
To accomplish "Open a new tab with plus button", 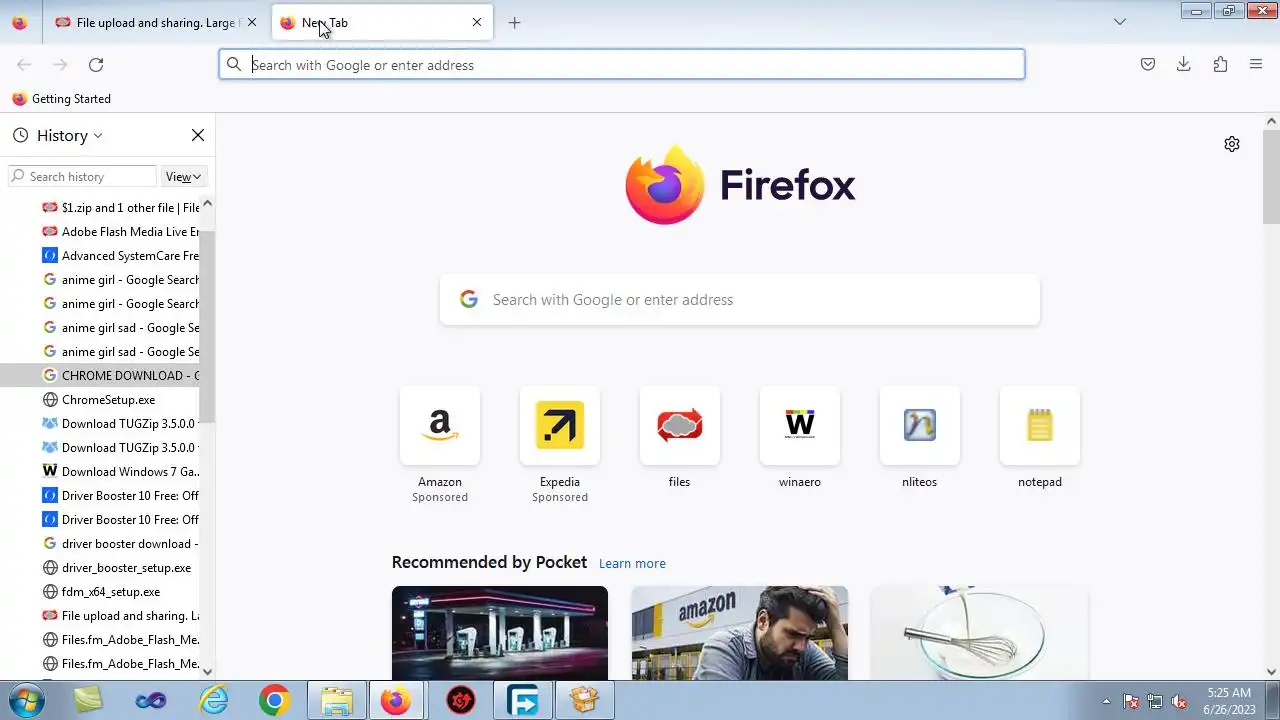I will 514,22.
